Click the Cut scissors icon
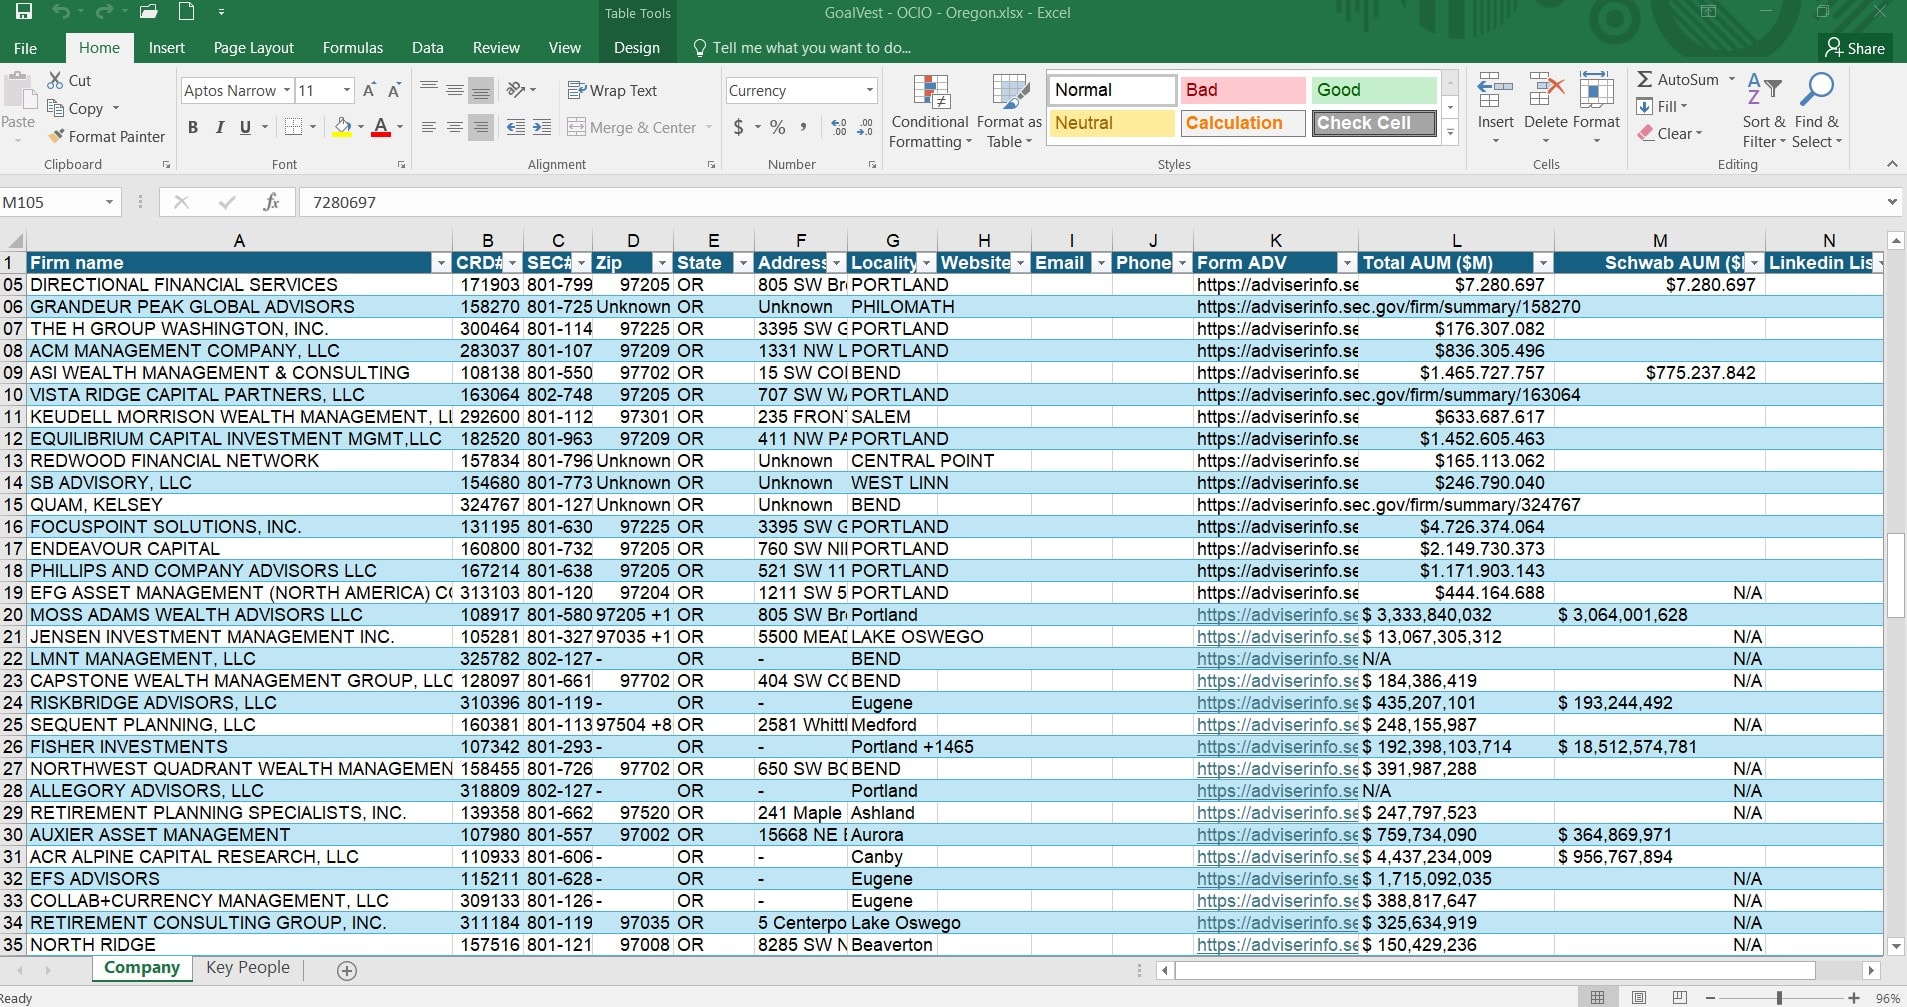1907x1007 pixels. [56, 80]
